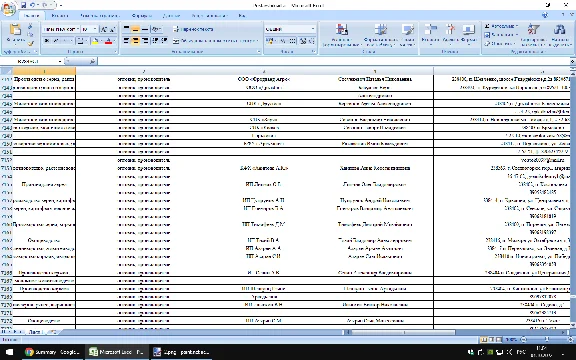The width and height of the screenshot is (576, 360).
Task: Switch to the Insert ribbon tab
Action: tap(60, 15)
